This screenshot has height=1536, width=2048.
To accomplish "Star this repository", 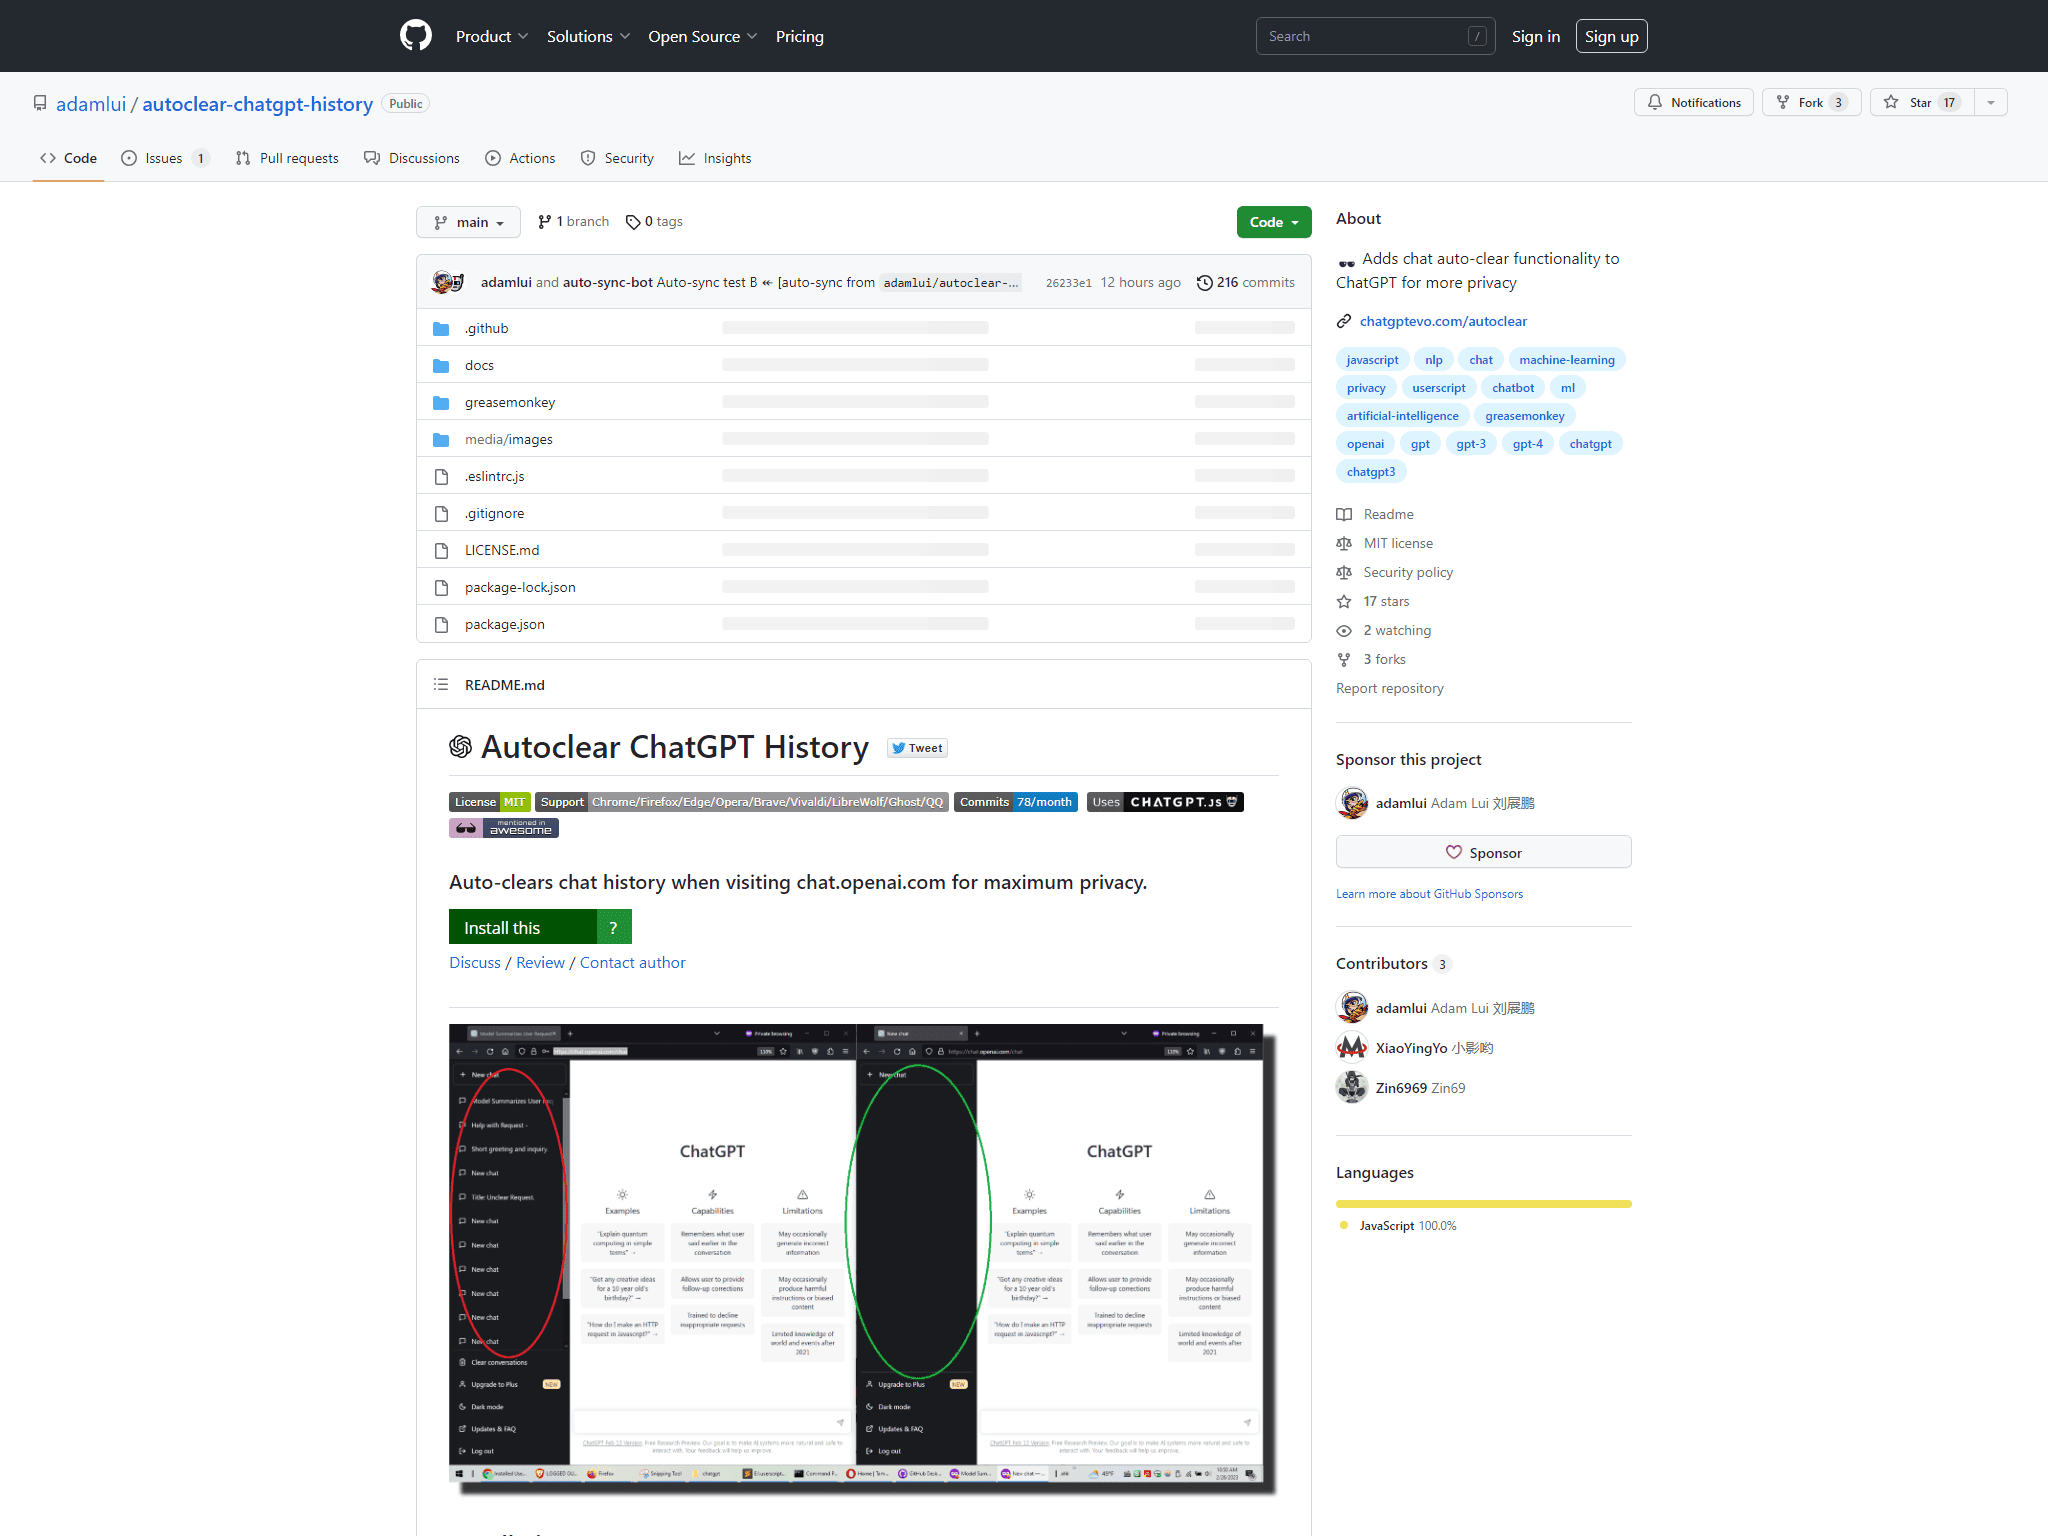I will coord(1921,102).
